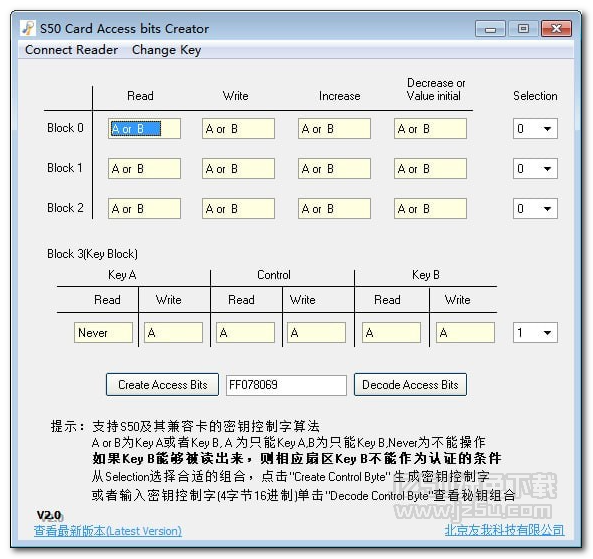This screenshot has width=593, height=559.
Task: Open the Connect Reader menu
Action: click(x=71, y=50)
